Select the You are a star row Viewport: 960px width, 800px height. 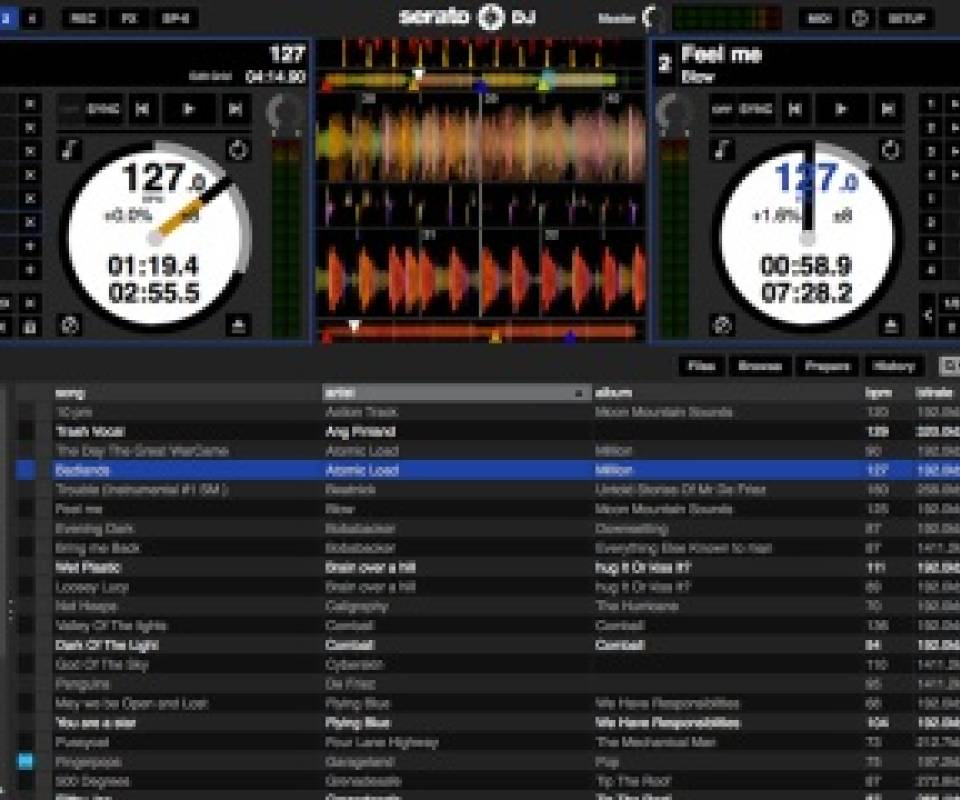(x=487, y=723)
